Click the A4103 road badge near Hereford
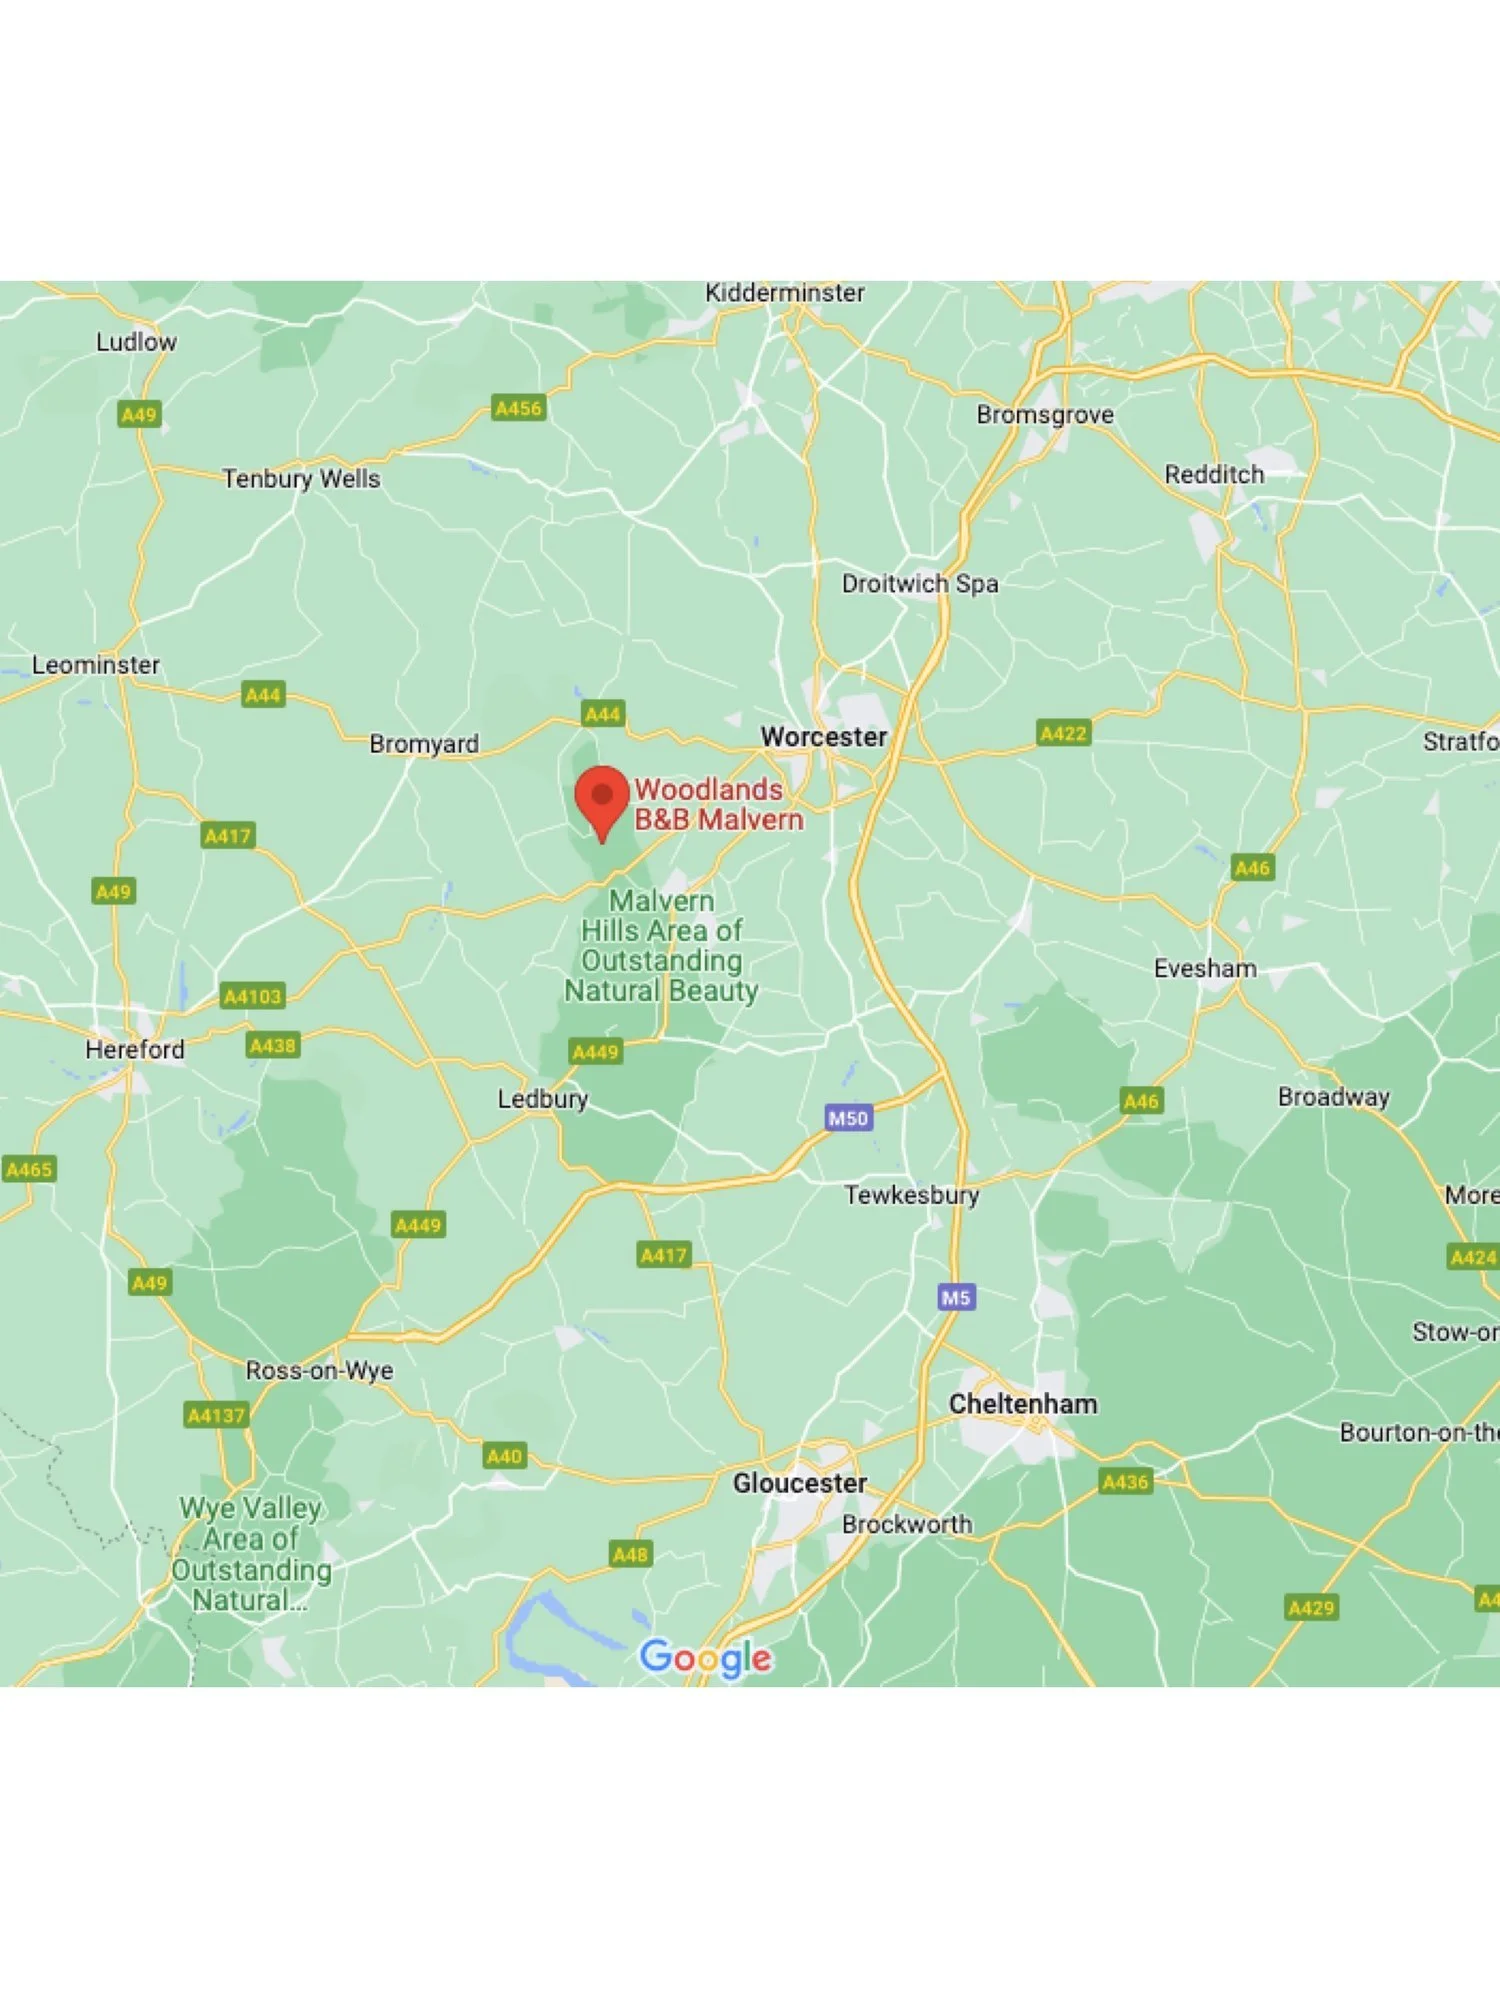 coord(253,996)
